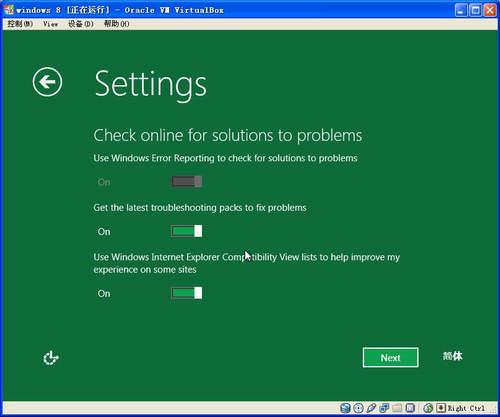
Task: Click the Settings page title
Action: [x=151, y=85]
